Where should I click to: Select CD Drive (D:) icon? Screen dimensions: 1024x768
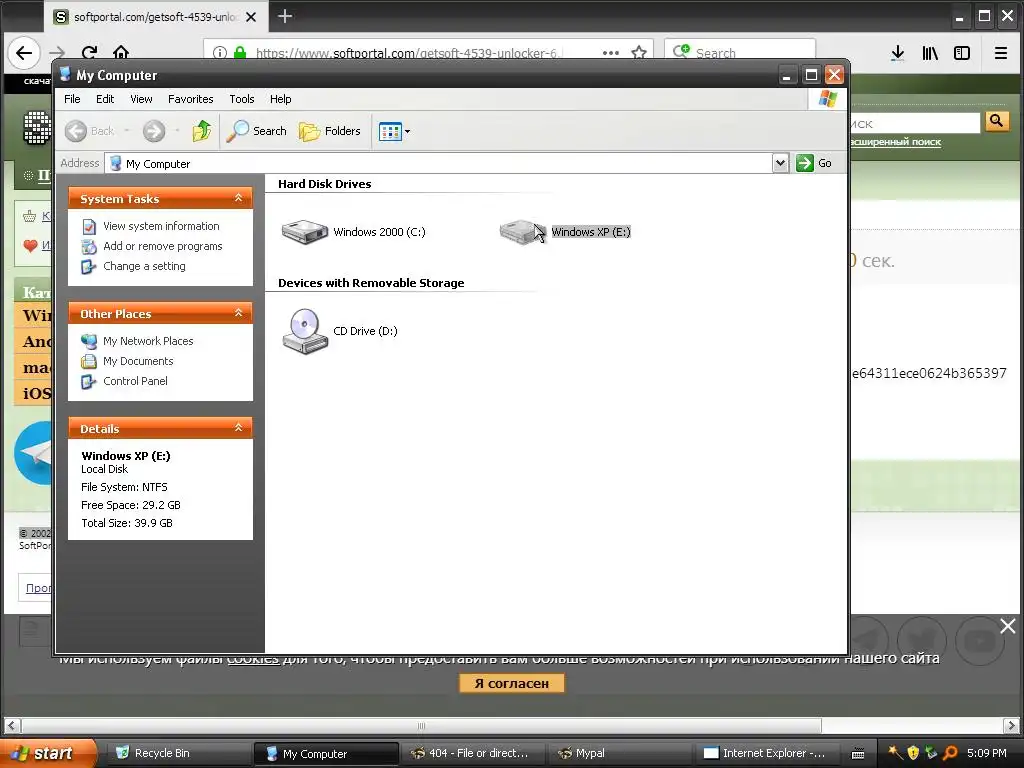(x=304, y=331)
